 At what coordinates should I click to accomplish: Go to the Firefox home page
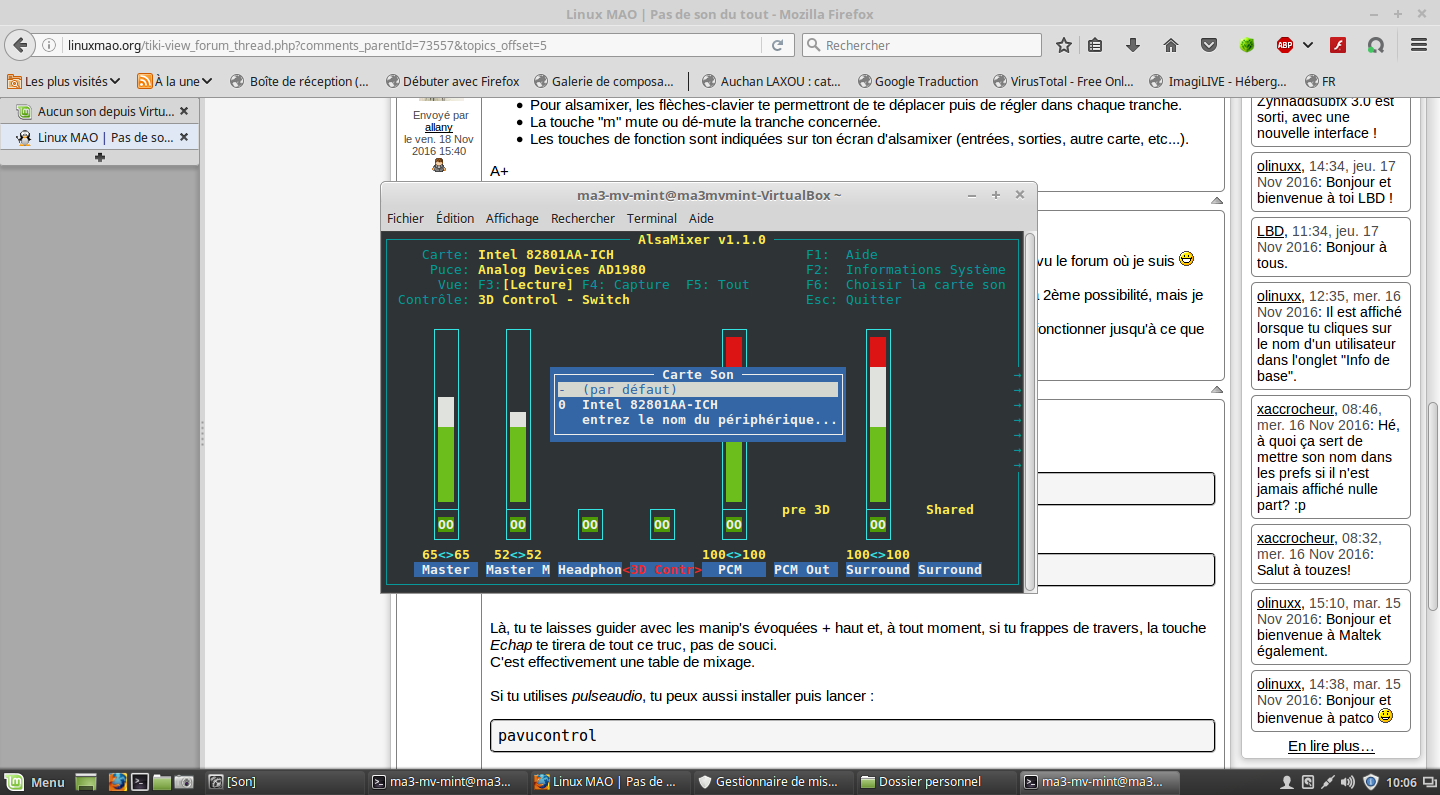coord(1171,45)
